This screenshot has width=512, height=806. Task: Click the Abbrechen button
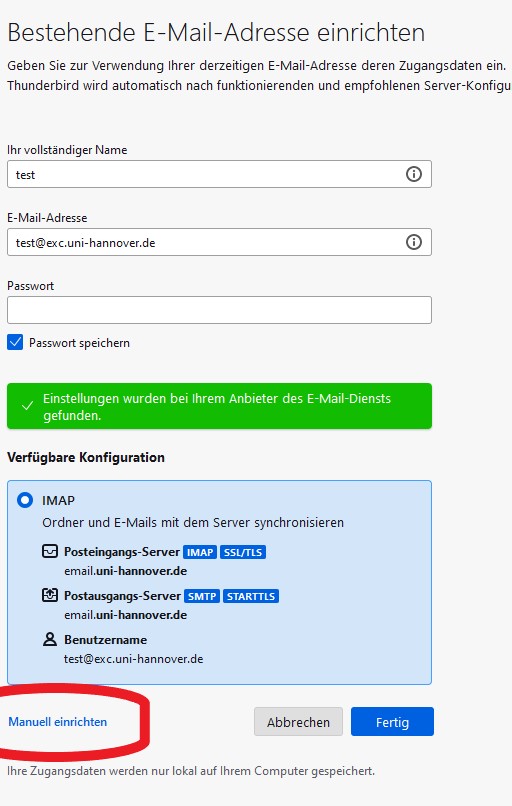pyautogui.click(x=298, y=722)
